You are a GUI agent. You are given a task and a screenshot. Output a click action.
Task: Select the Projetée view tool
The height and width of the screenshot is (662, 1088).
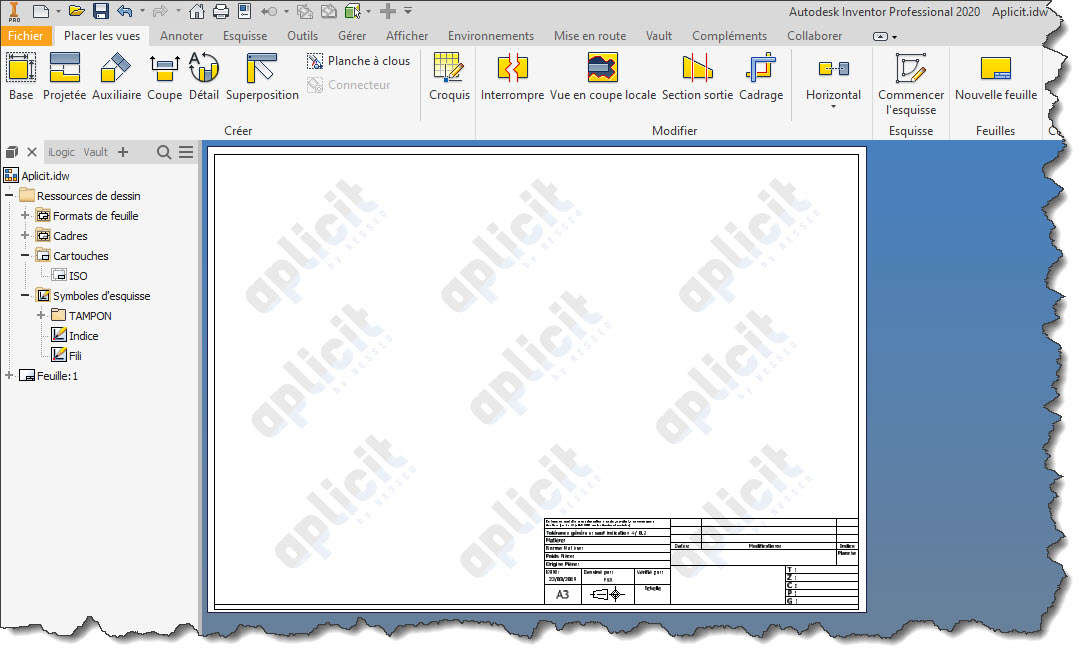coord(65,76)
